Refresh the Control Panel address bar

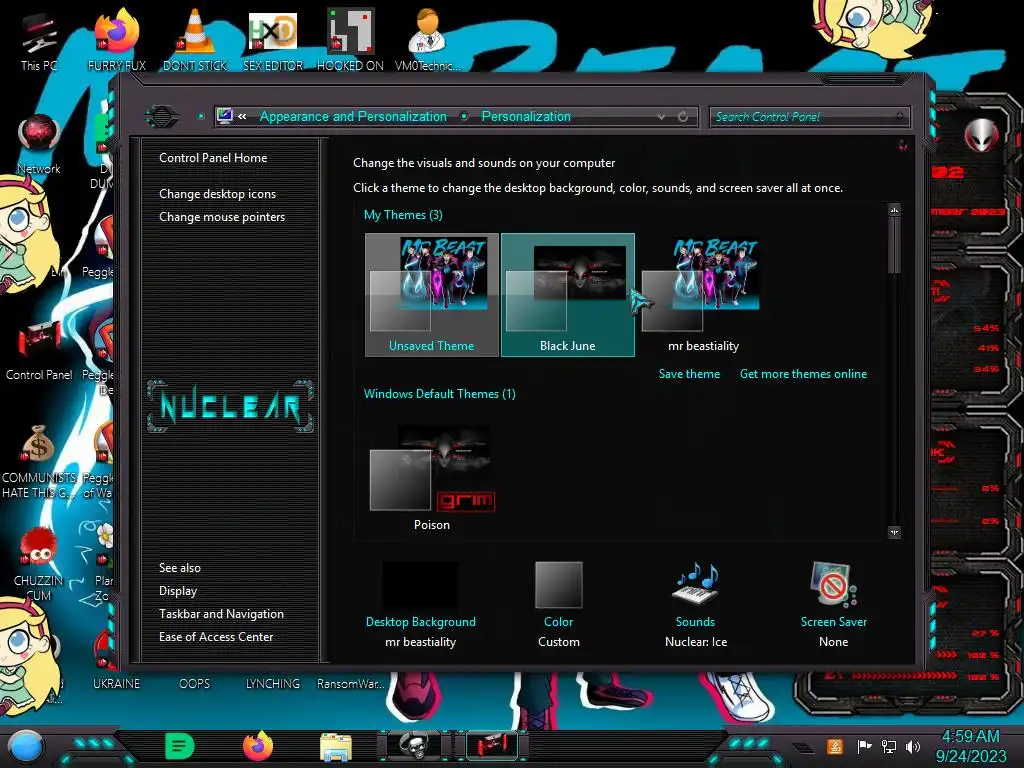[x=683, y=117]
